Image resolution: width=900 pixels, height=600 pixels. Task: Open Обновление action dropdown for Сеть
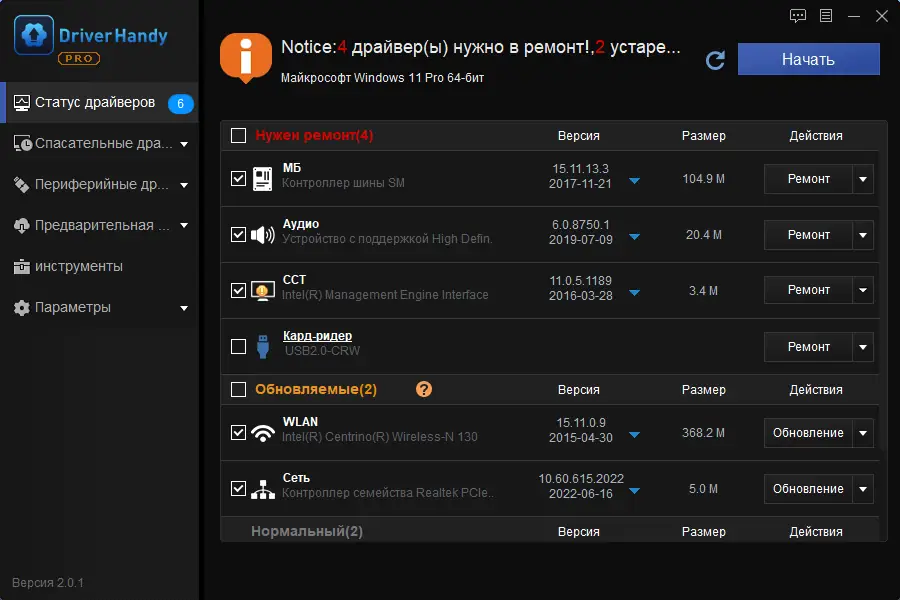coord(863,489)
